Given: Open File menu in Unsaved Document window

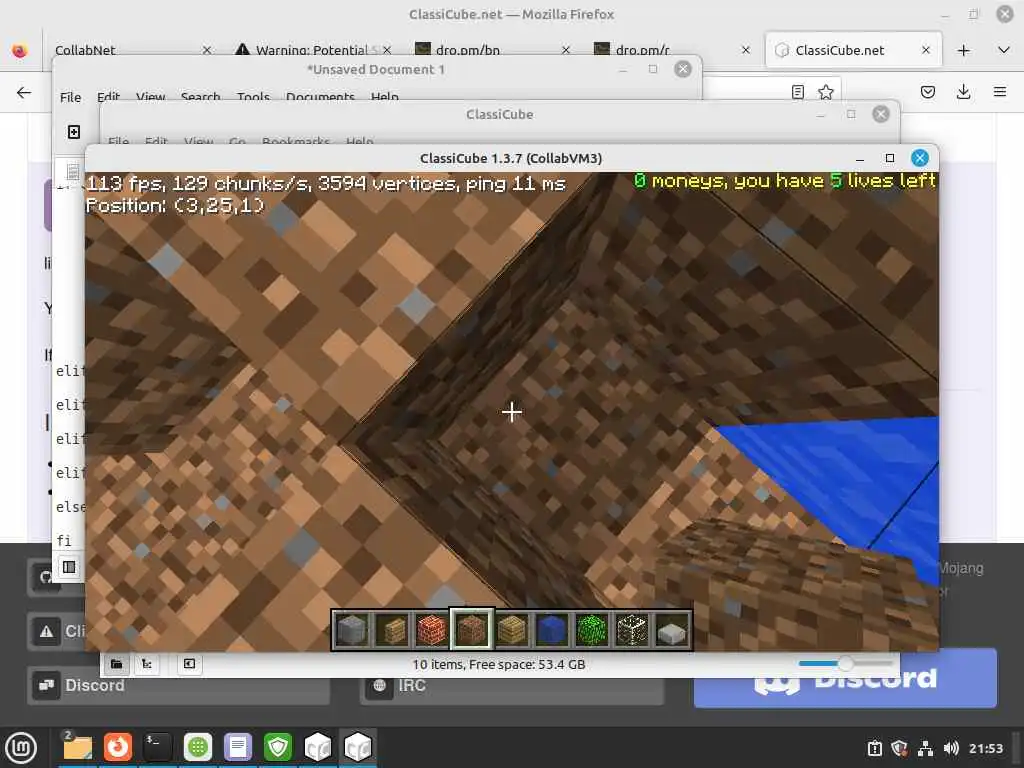Looking at the screenshot, I should point(71,97).
